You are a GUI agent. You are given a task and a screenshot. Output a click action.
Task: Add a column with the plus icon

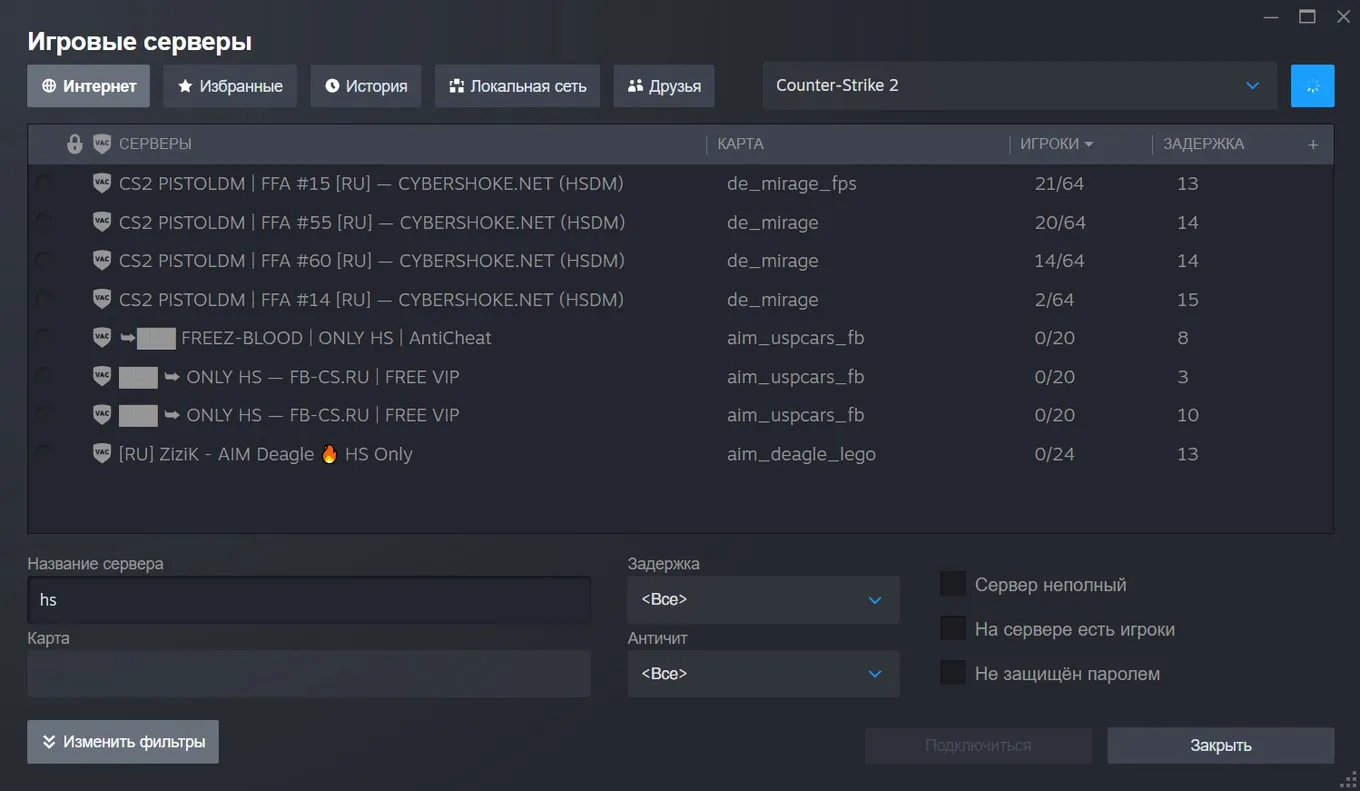tap(1313, 144)
